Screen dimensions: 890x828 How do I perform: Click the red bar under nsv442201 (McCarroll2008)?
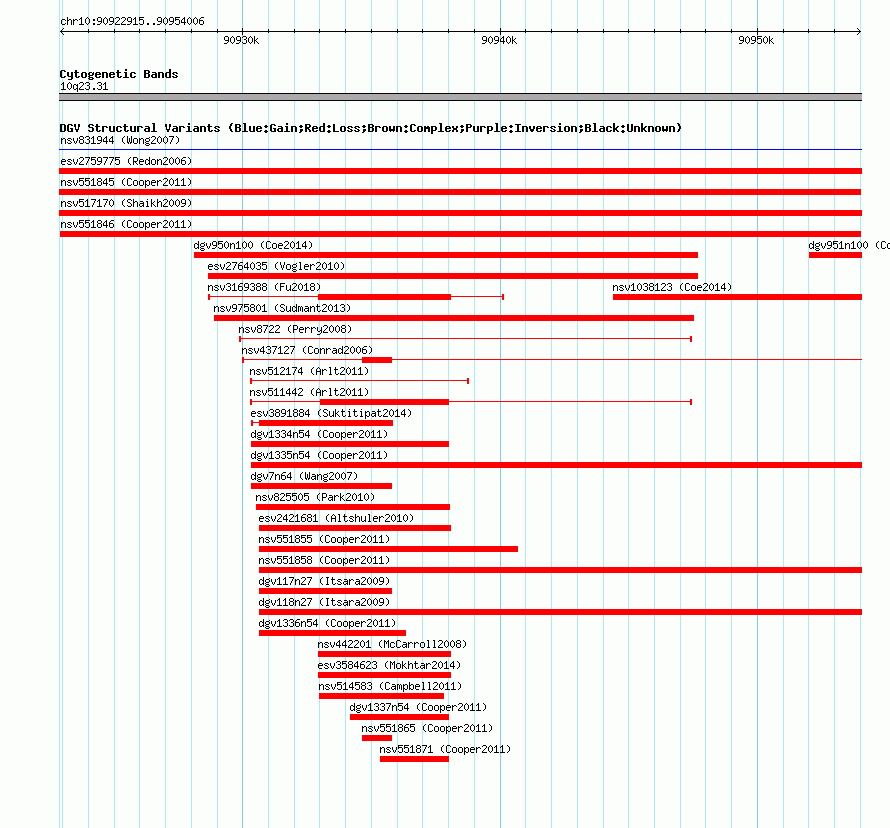pyautogui.click(x=384, y=654)
